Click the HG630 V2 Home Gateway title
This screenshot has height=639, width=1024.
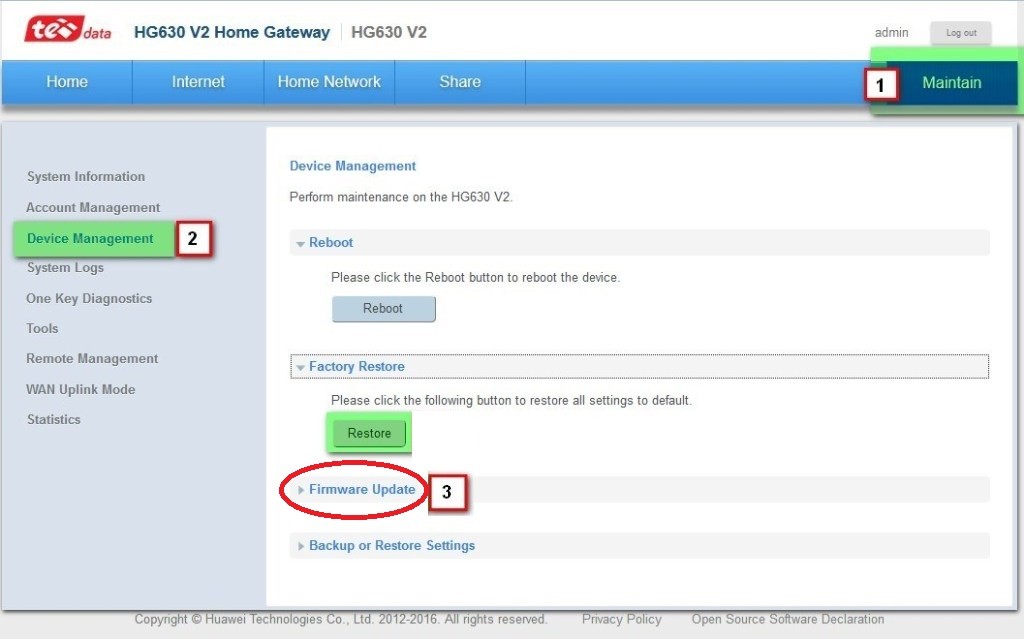[232, 32]
